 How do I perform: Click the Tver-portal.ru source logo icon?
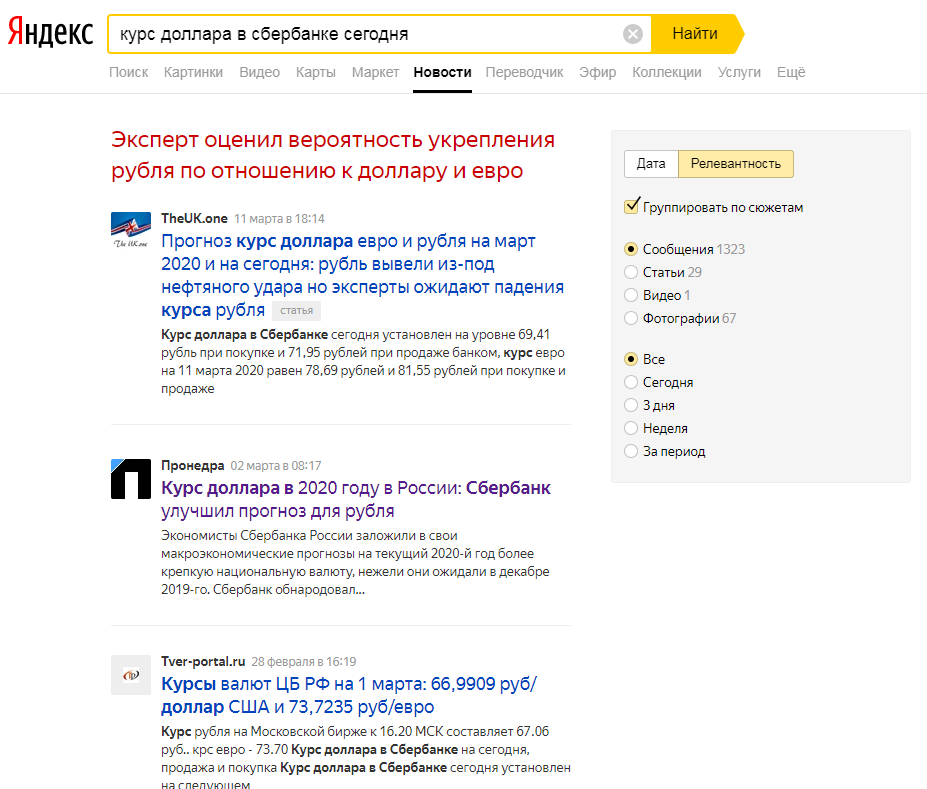pos(131,674)
